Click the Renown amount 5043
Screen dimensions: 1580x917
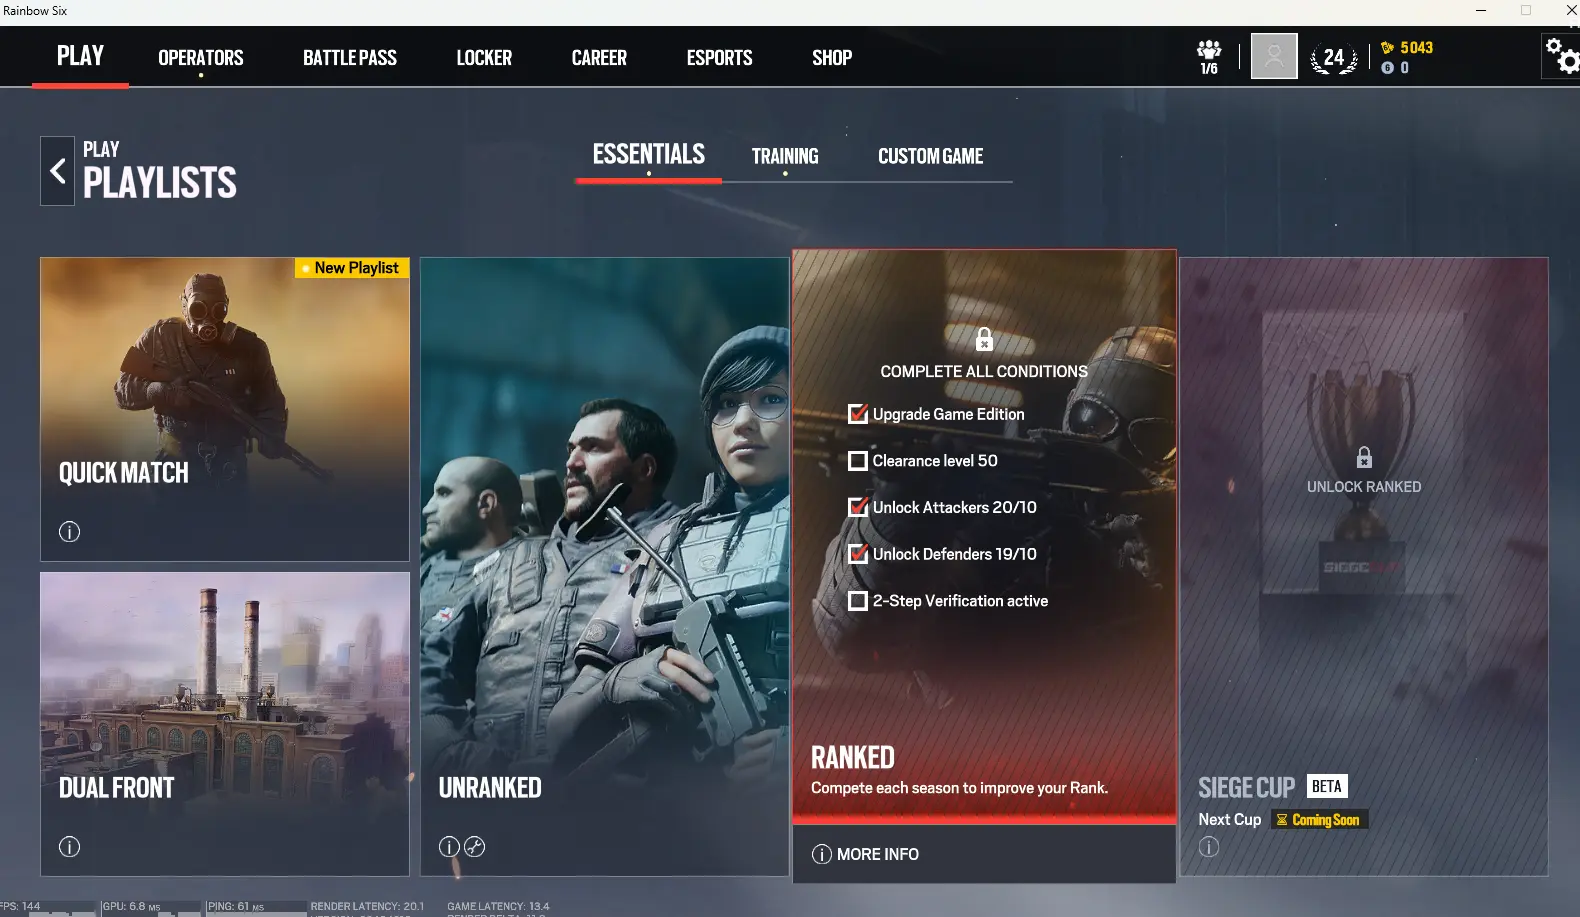click(x=1417, y=48)
